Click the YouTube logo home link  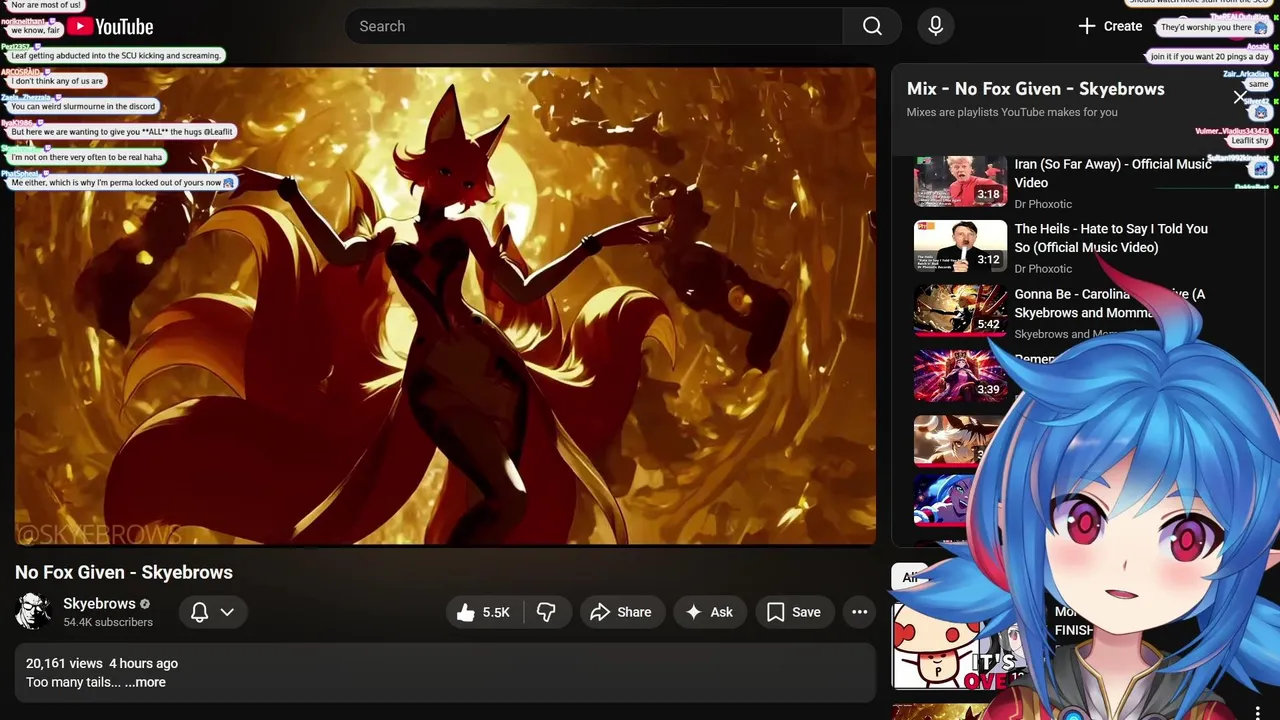110,27
